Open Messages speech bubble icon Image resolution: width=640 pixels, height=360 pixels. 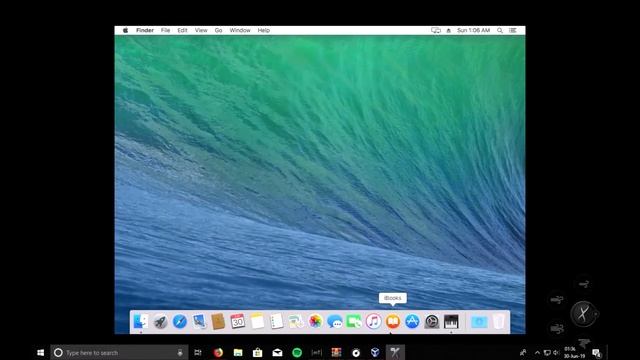pyautogui.click(x=335, y=322)
